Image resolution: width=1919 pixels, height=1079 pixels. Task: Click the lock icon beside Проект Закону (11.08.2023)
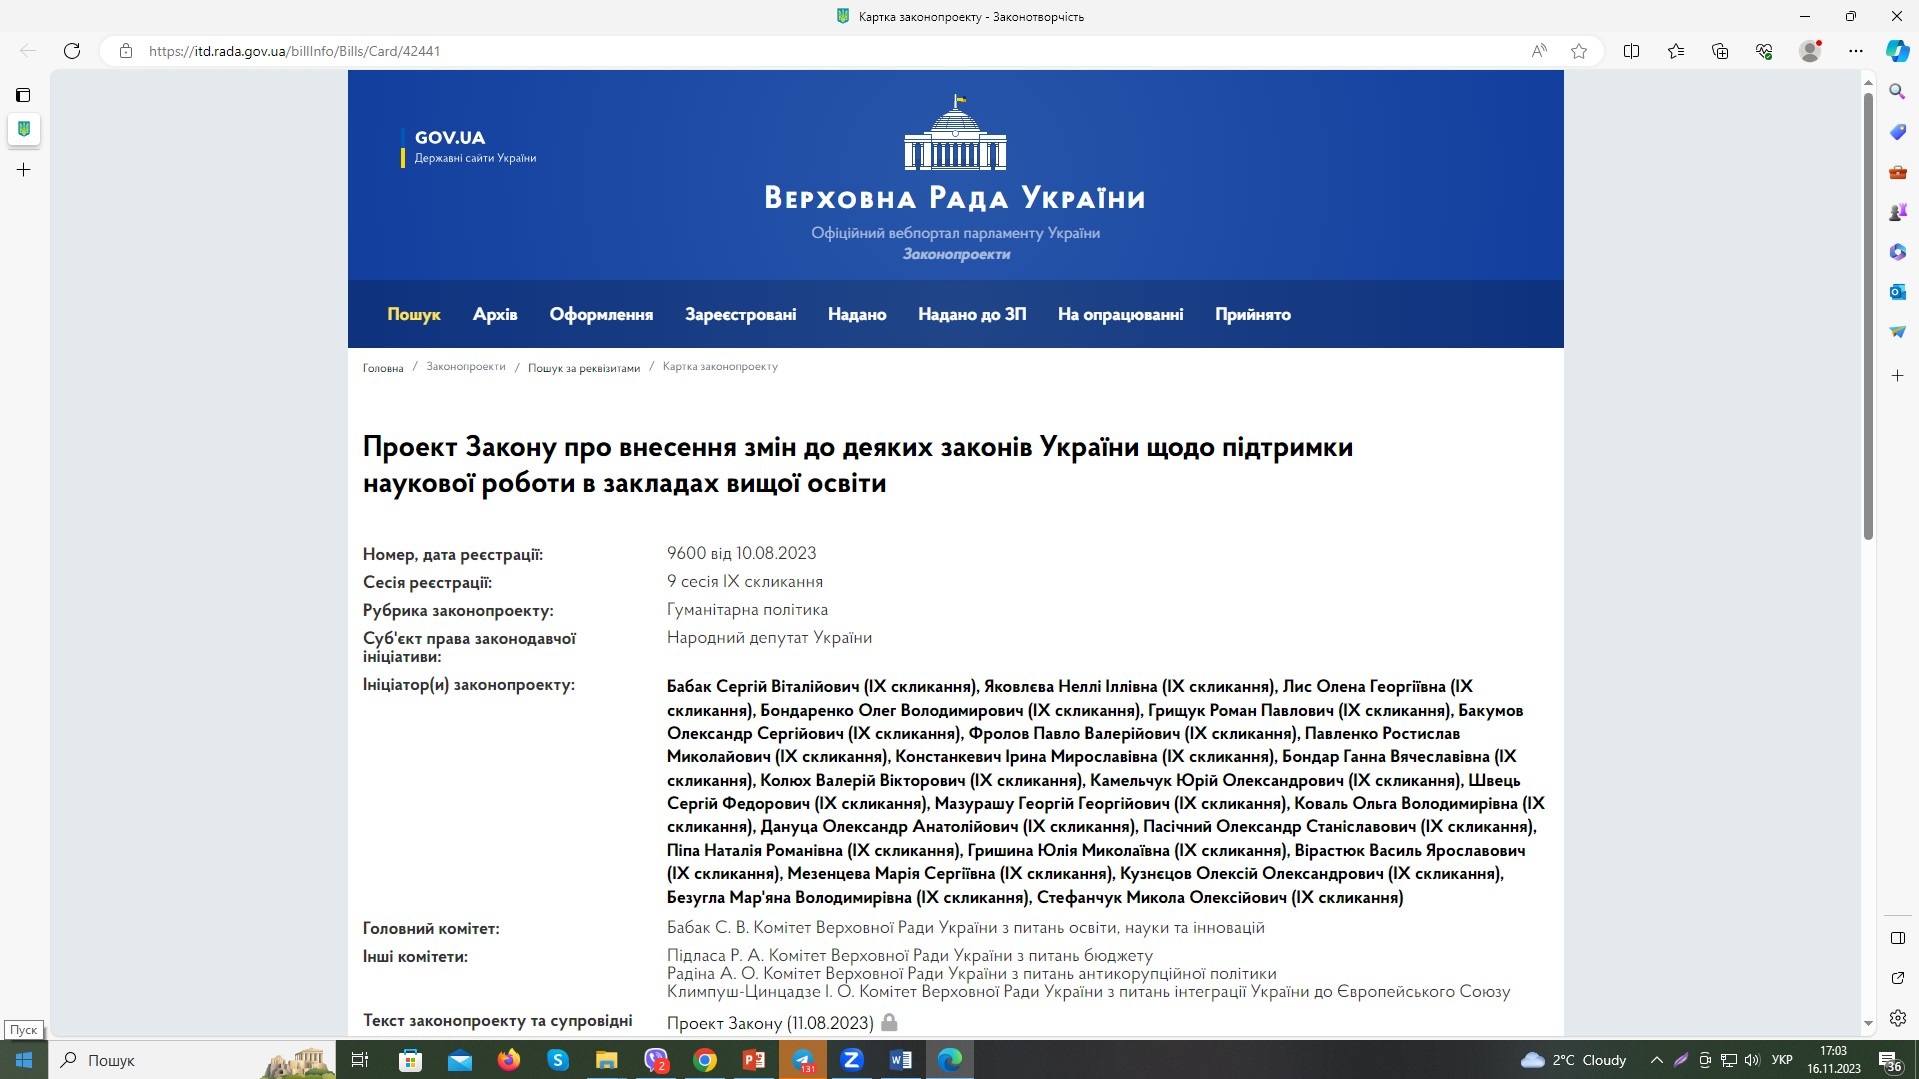[889, 1022]
